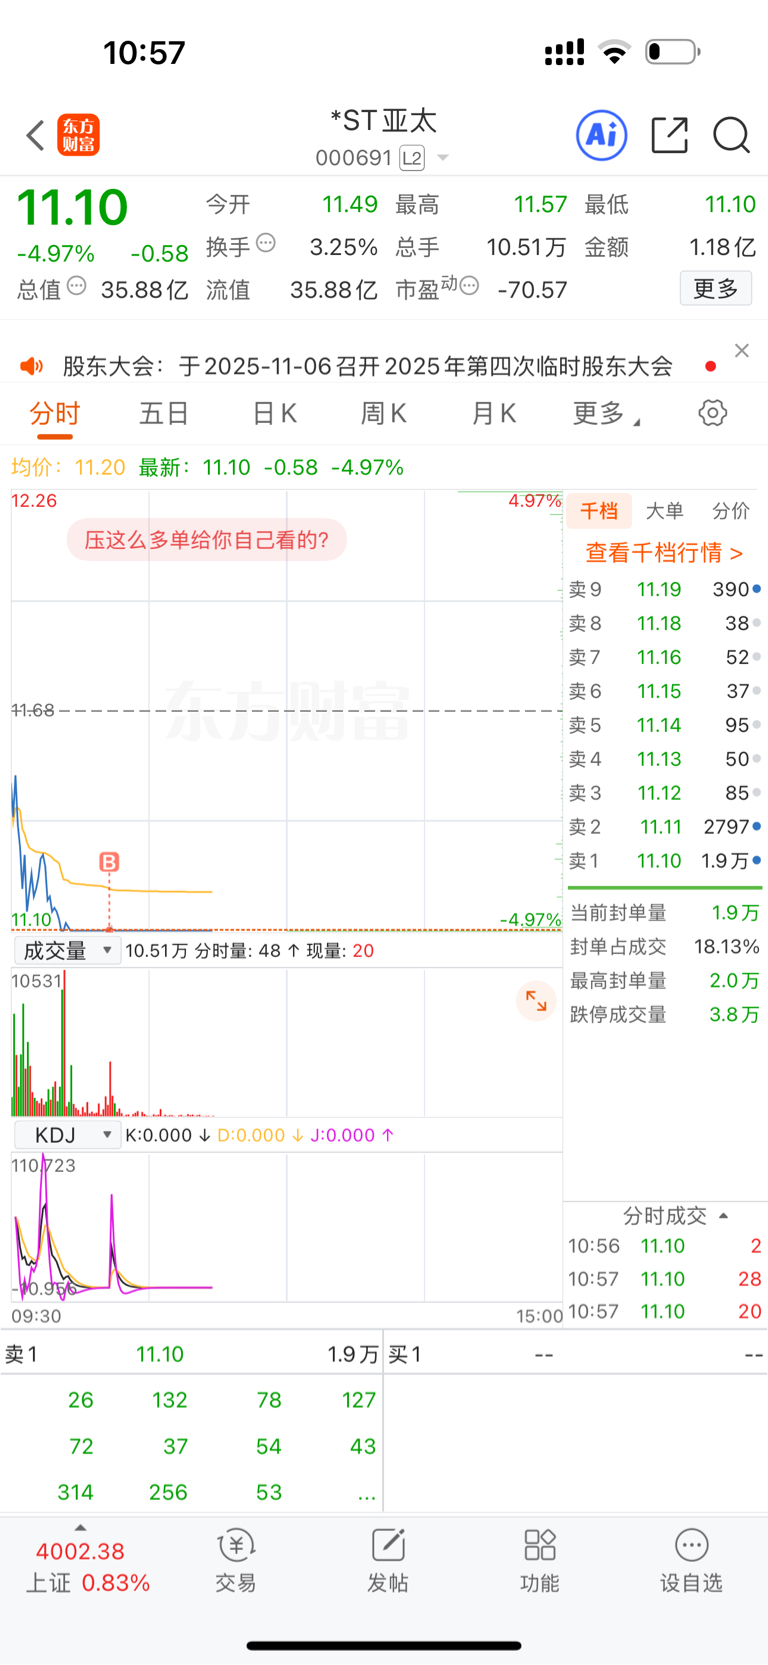The width and height of the screenshot is (768, 1665).
Task: Tap the expand chart fullscreen icon
Action: pyautogui.click(x=536, y=1000)
